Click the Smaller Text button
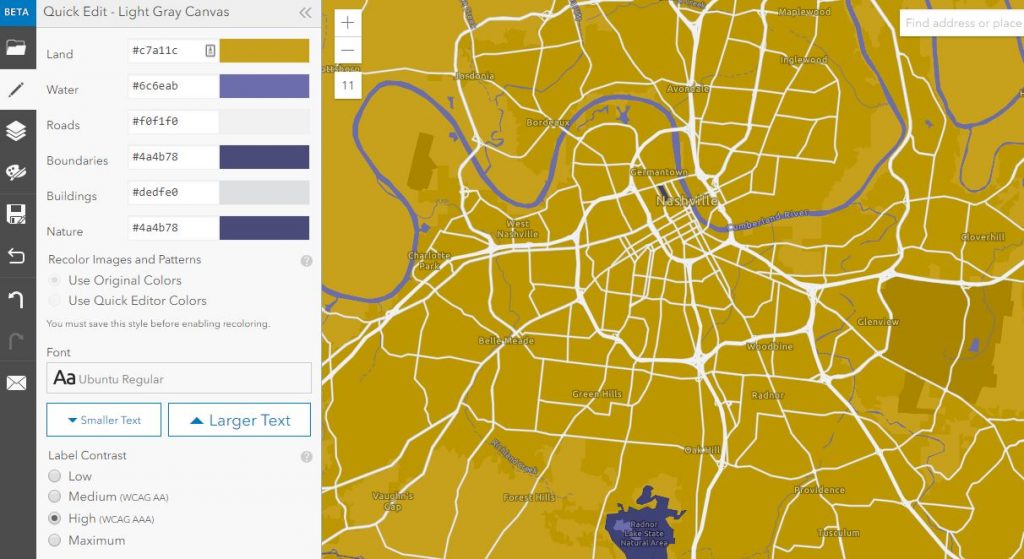This screenshot has width=1024, height=559. pyautogui.click(x=103, y=420)
